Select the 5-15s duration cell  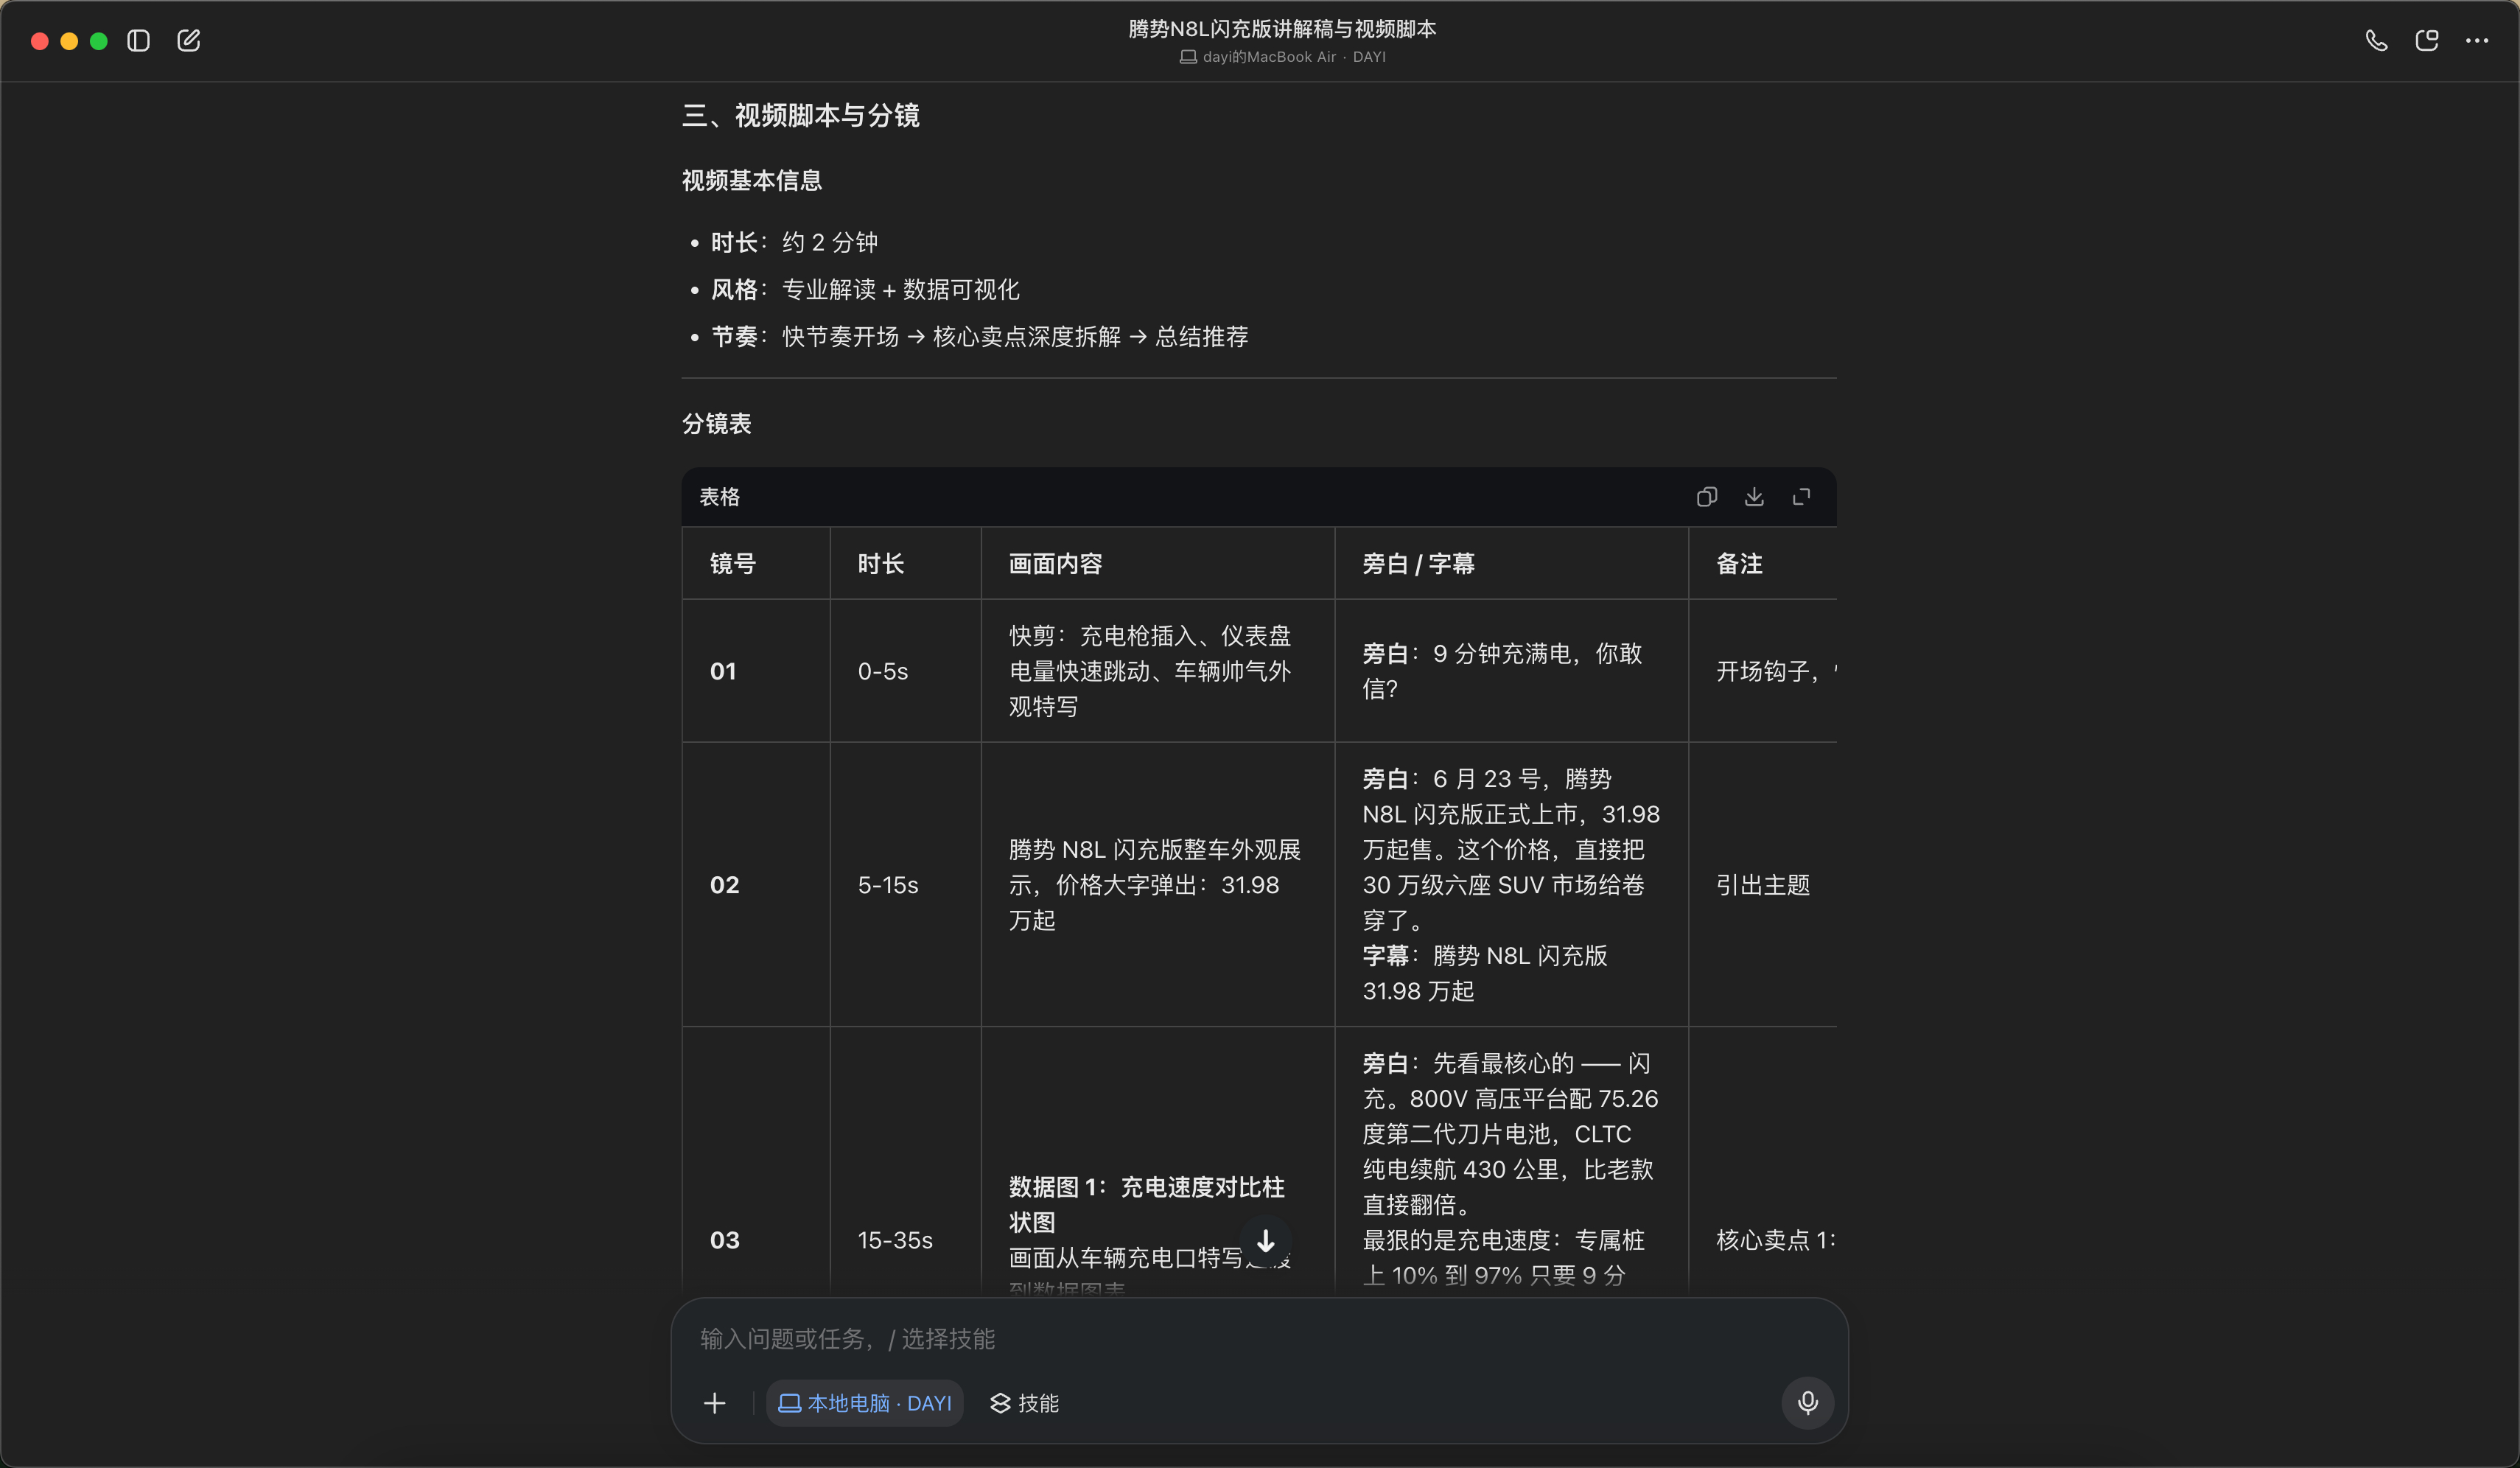[905, 885]
